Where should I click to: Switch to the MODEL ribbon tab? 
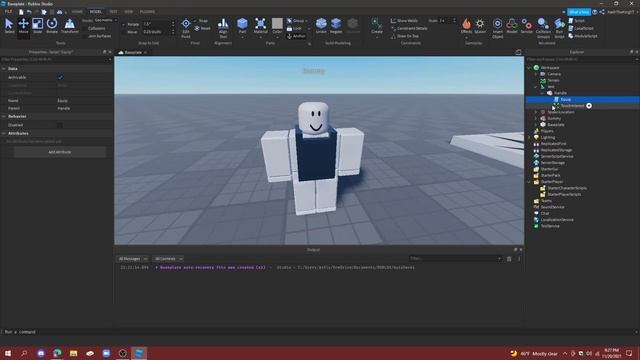(x=96, y=12)
